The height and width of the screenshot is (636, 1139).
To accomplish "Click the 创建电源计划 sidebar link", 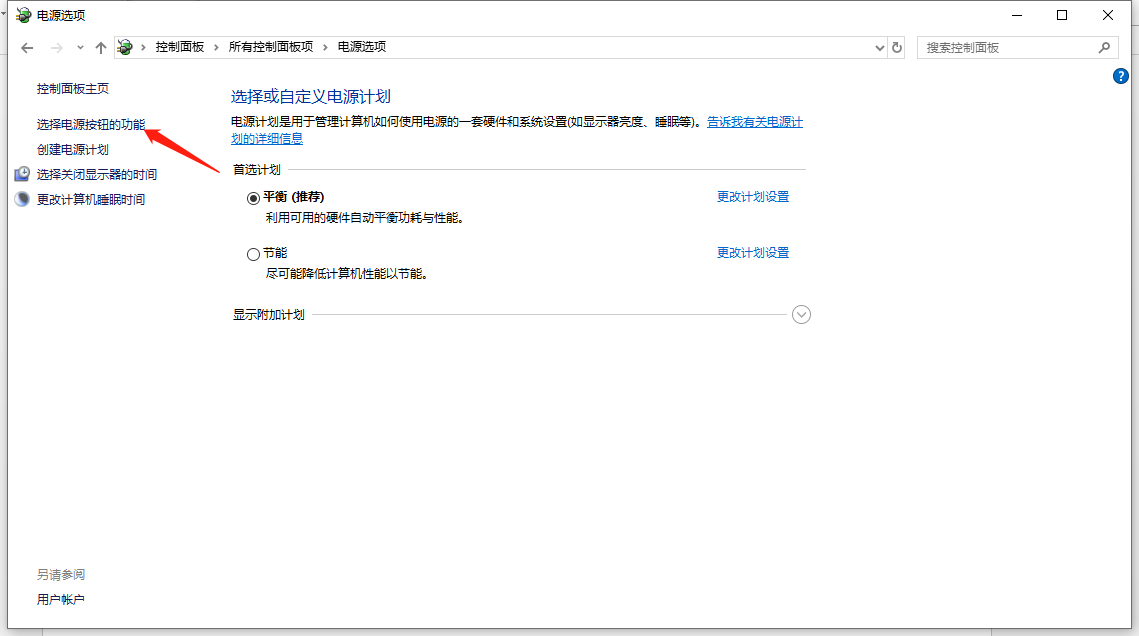I will [73, 150].
